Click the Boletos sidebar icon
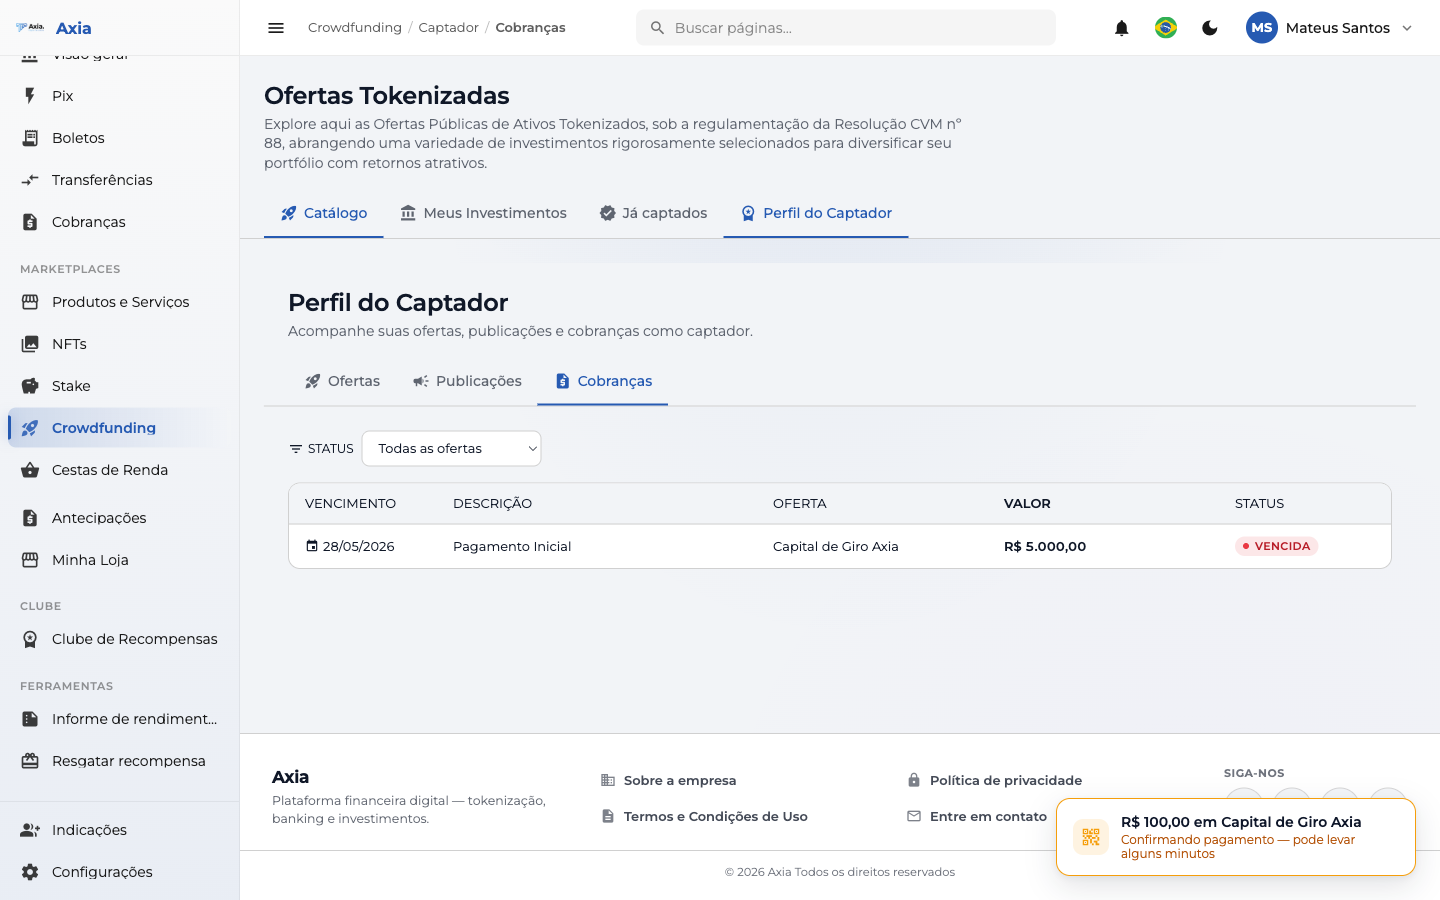 (30, 138)
